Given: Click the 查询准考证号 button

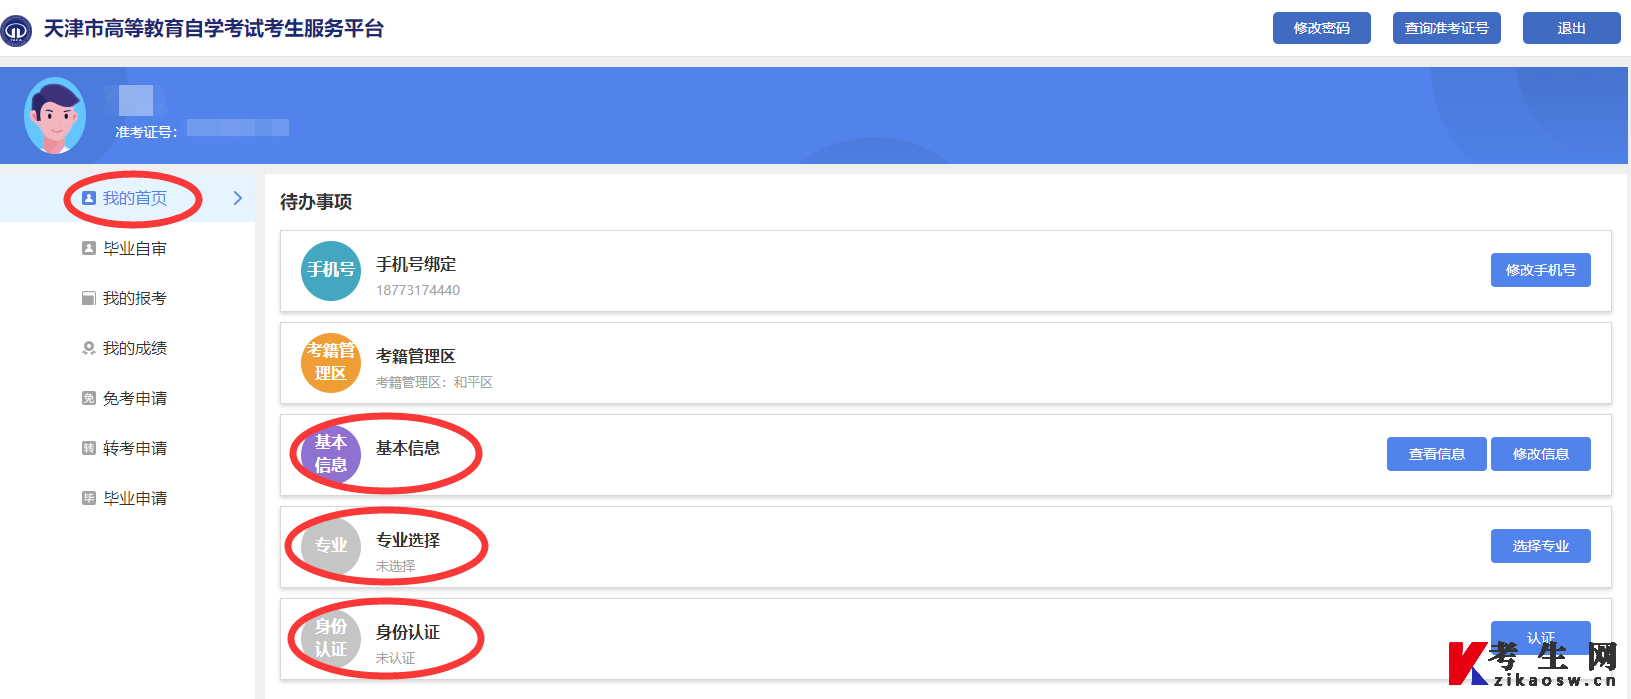Looking at the screenshot, I should [x=1446, y=28].
